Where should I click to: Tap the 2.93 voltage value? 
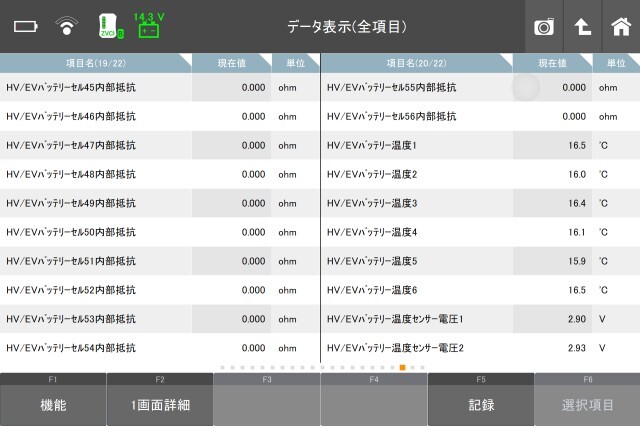(577, 348)
